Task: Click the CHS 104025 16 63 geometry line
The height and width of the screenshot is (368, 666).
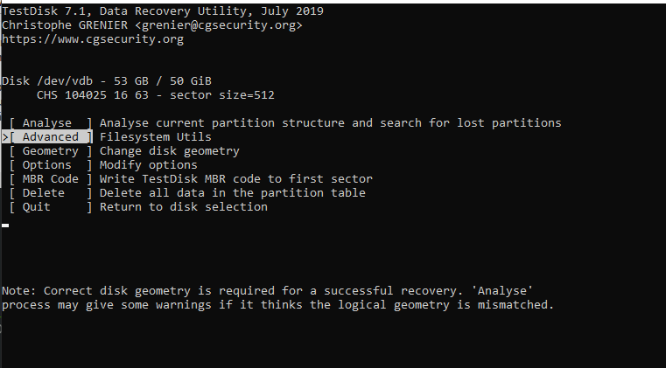Action: 155,95
